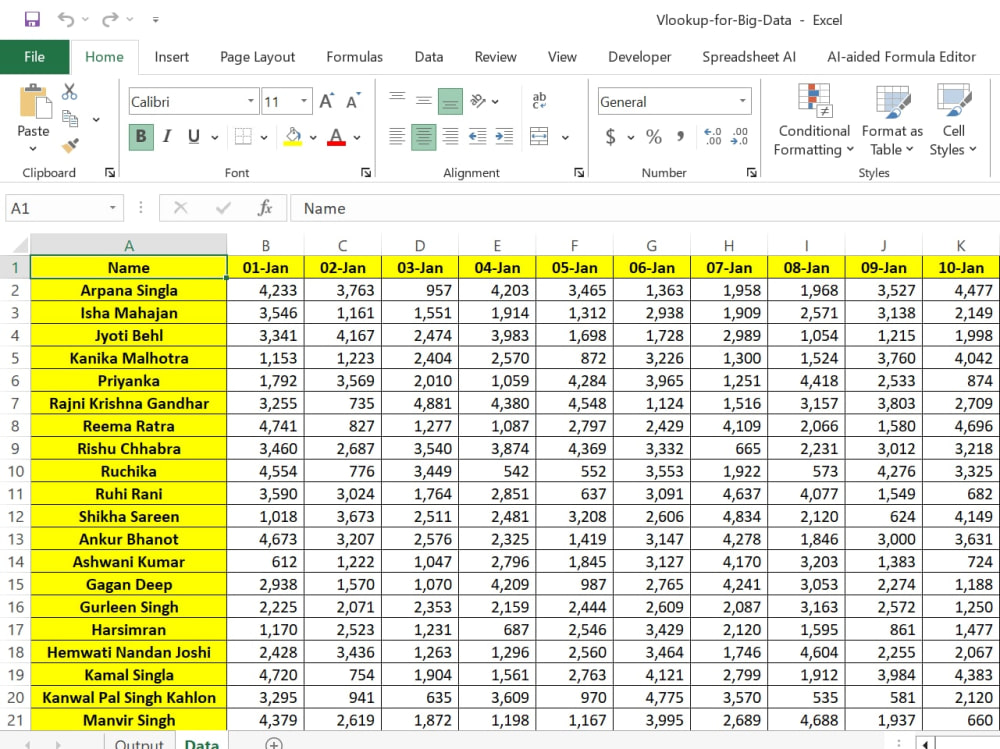Screen dimensions: 1000x749
Task: Align text to the left
Action: point(397,137)
